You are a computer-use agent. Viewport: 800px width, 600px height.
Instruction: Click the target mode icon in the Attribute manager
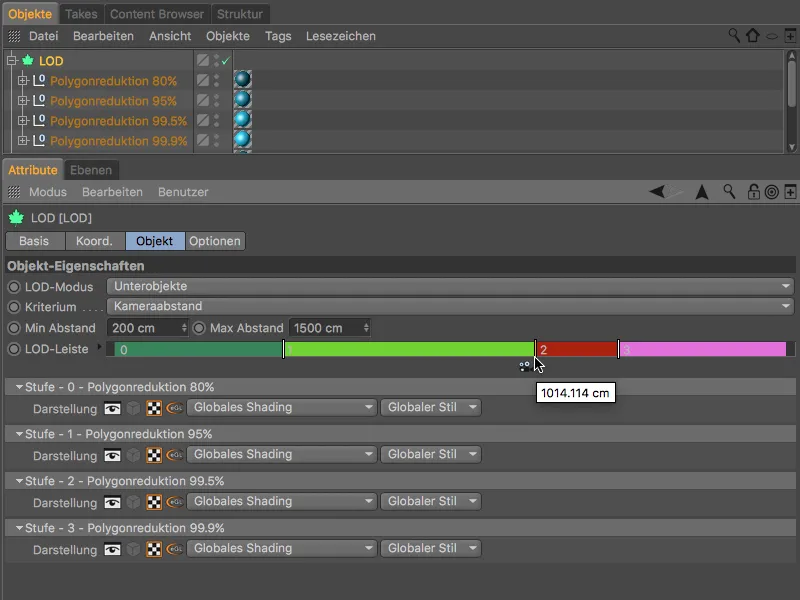click(x=772, y=192)
